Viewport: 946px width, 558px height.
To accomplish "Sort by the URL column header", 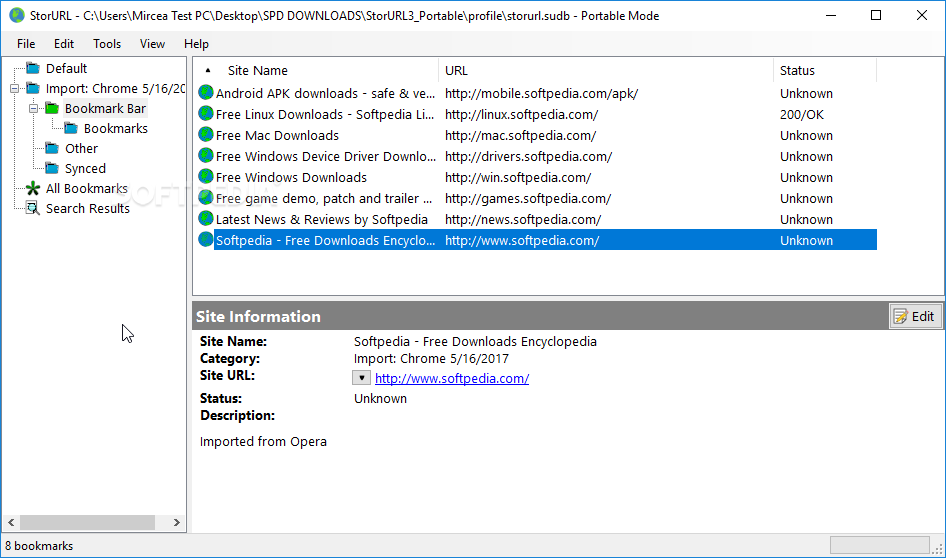I will 456,71.
